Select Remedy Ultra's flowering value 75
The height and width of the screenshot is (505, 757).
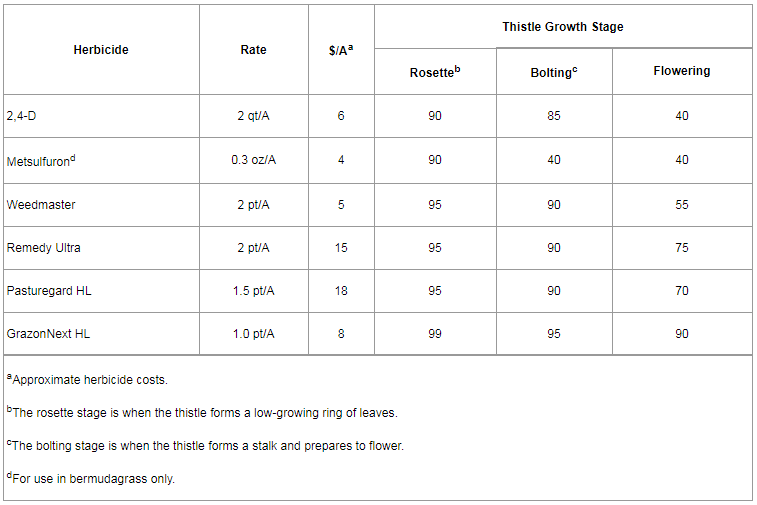[x=682, y=248]
